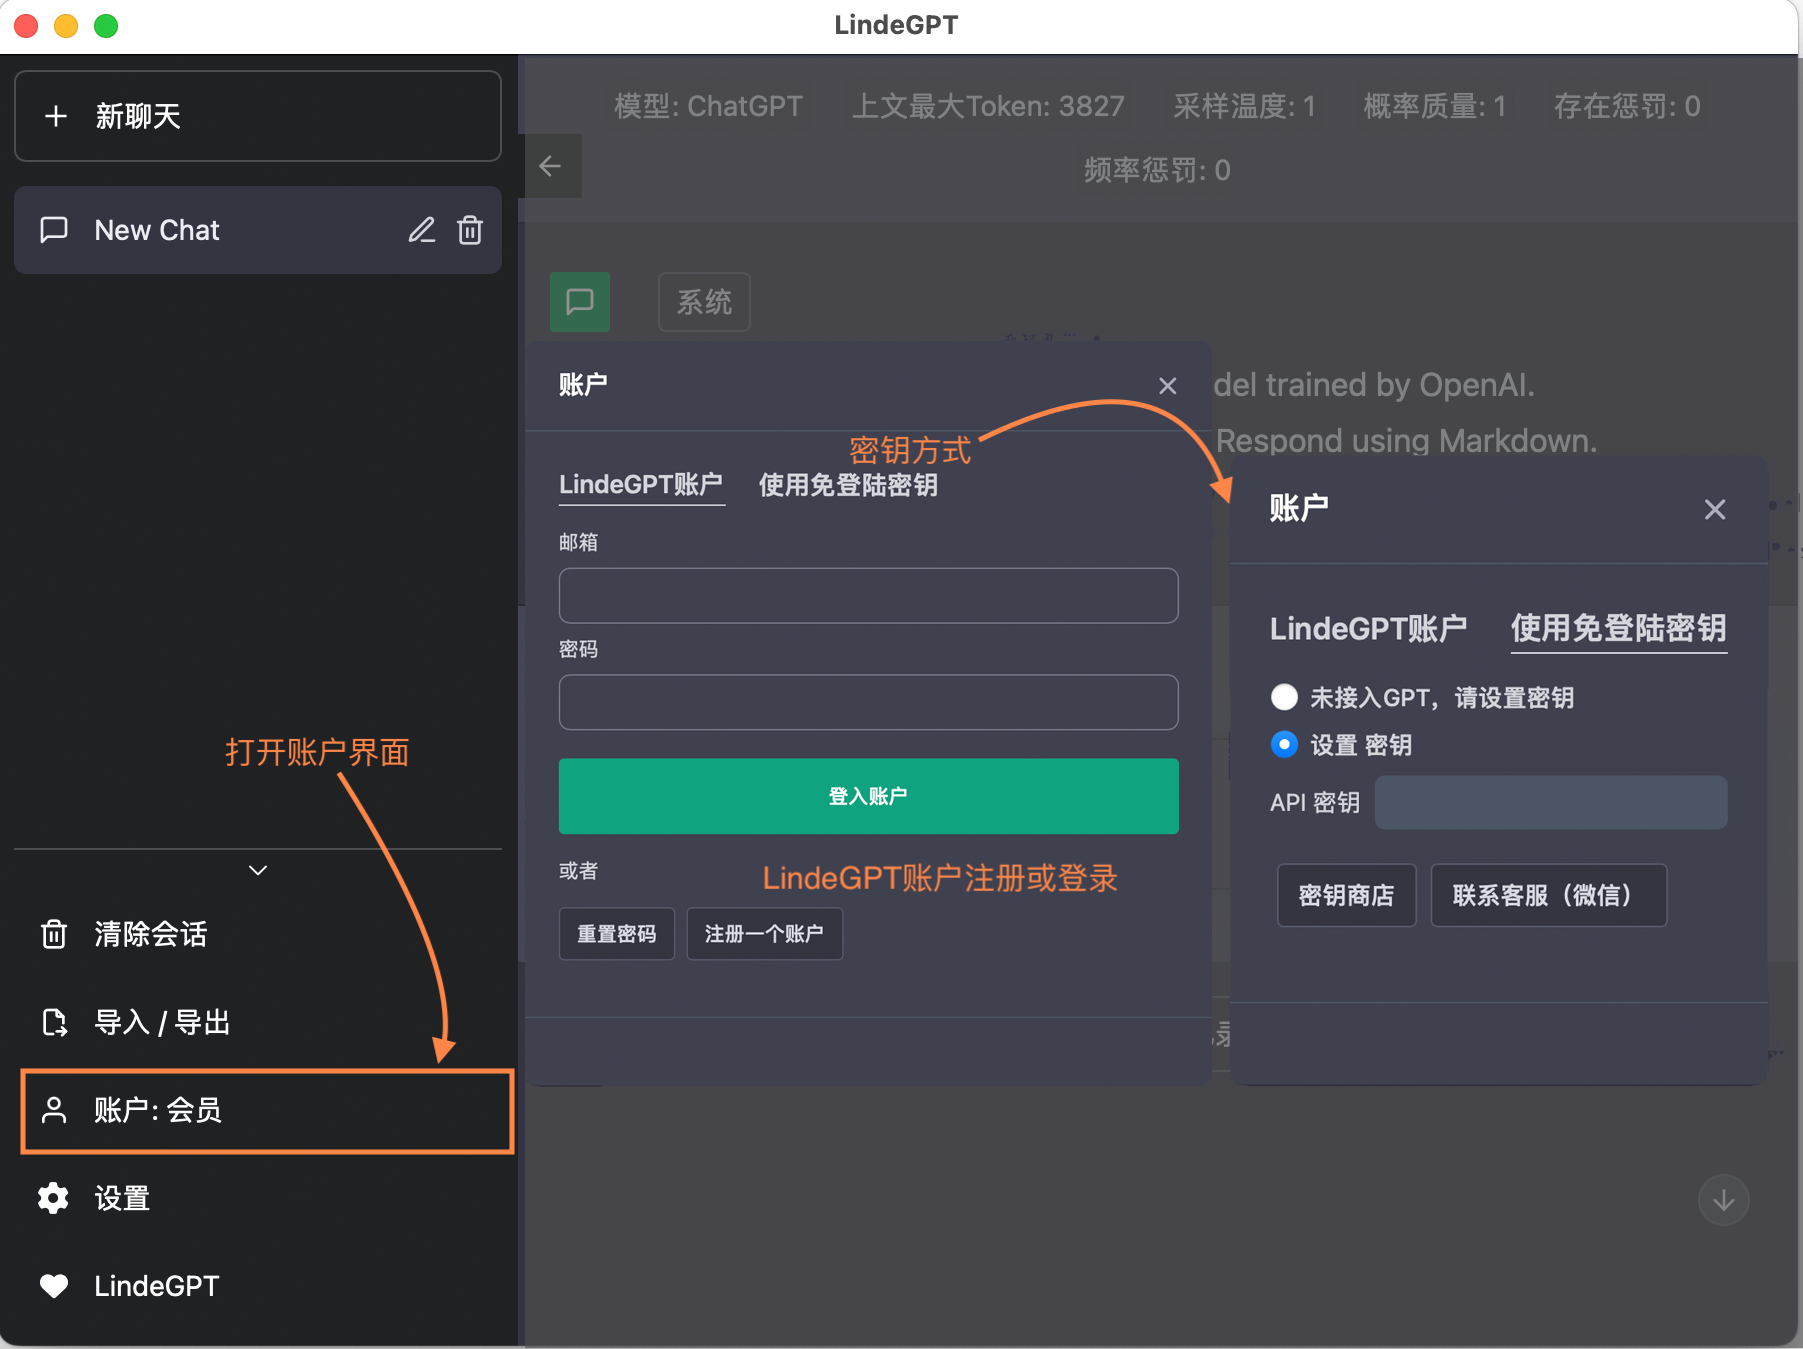Click the green chat bubble icon
Viewport: 1803px width, 1349px height.
point(580,301)
